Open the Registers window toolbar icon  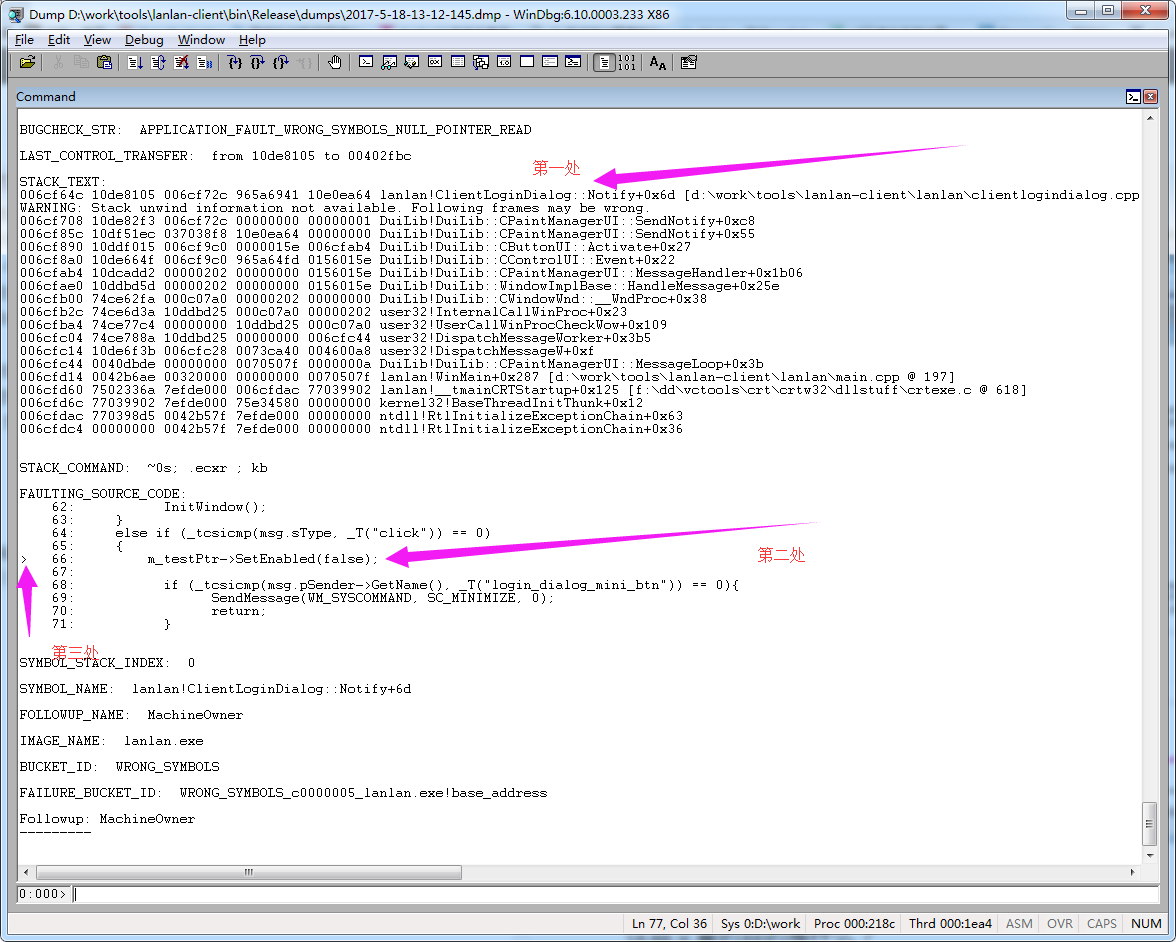pos(435,62)
